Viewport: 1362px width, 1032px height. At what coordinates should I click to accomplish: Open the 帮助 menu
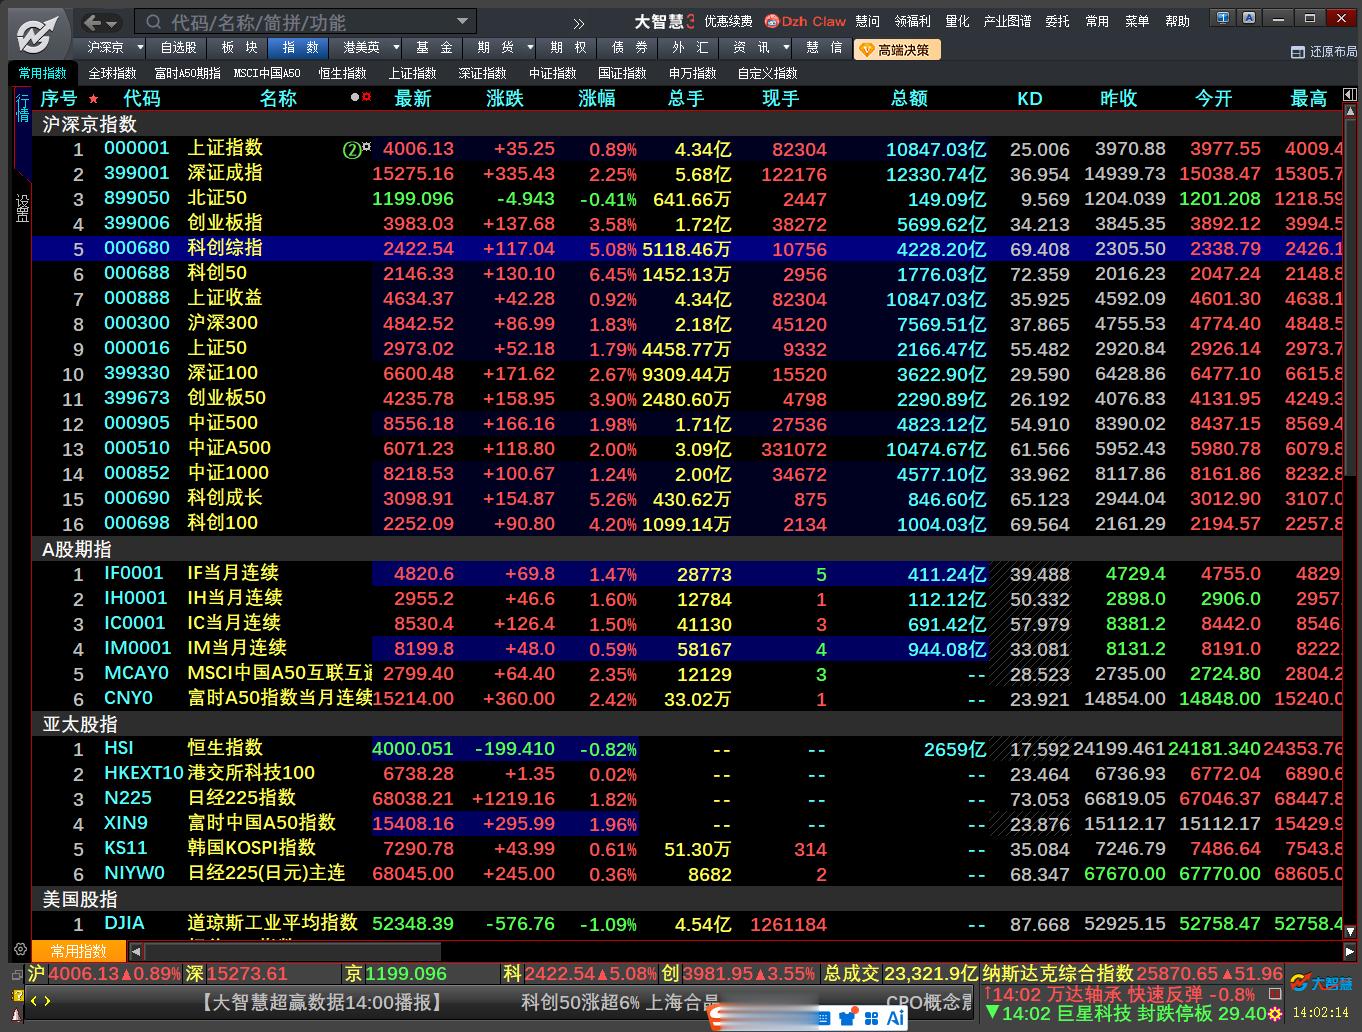click(1177, 21)
